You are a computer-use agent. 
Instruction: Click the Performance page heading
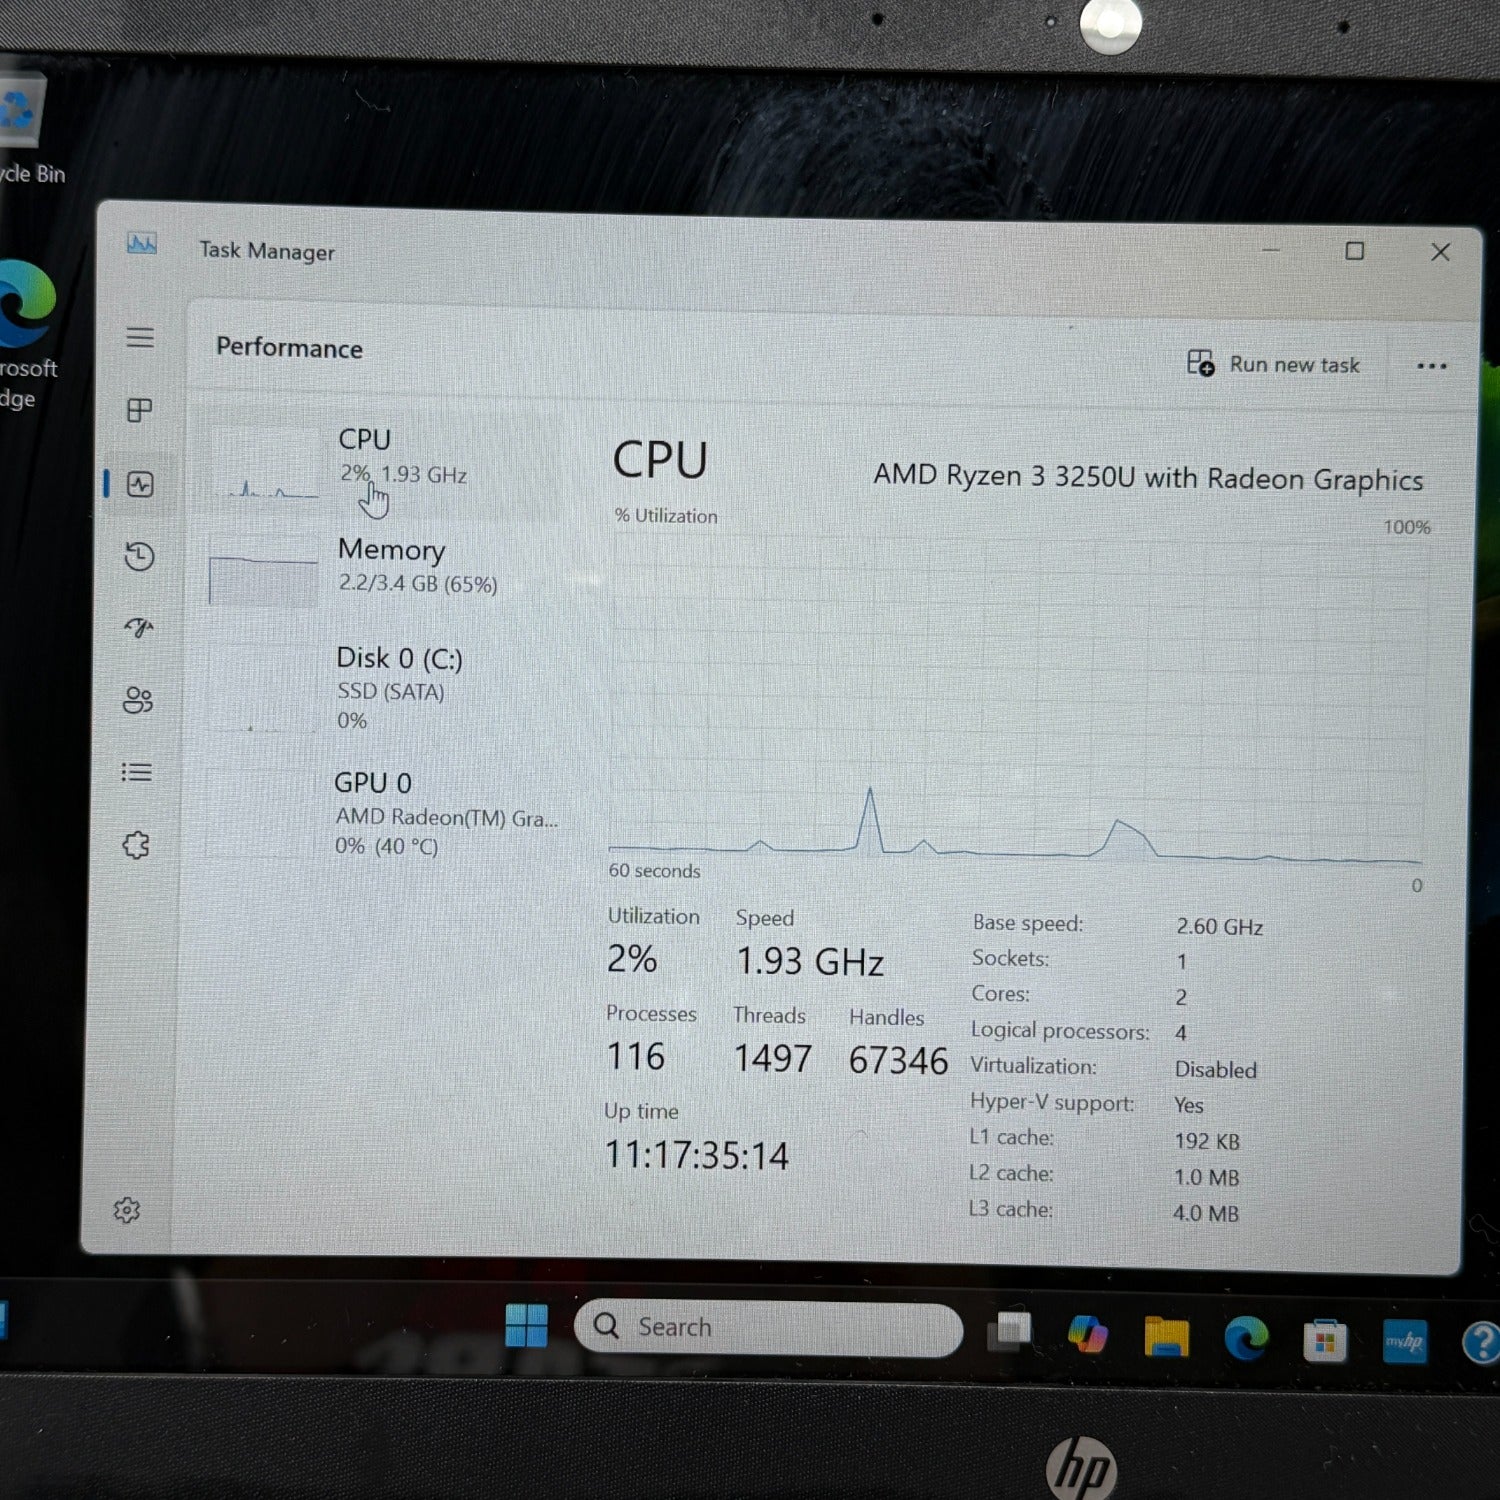click(x=289, y=348)
